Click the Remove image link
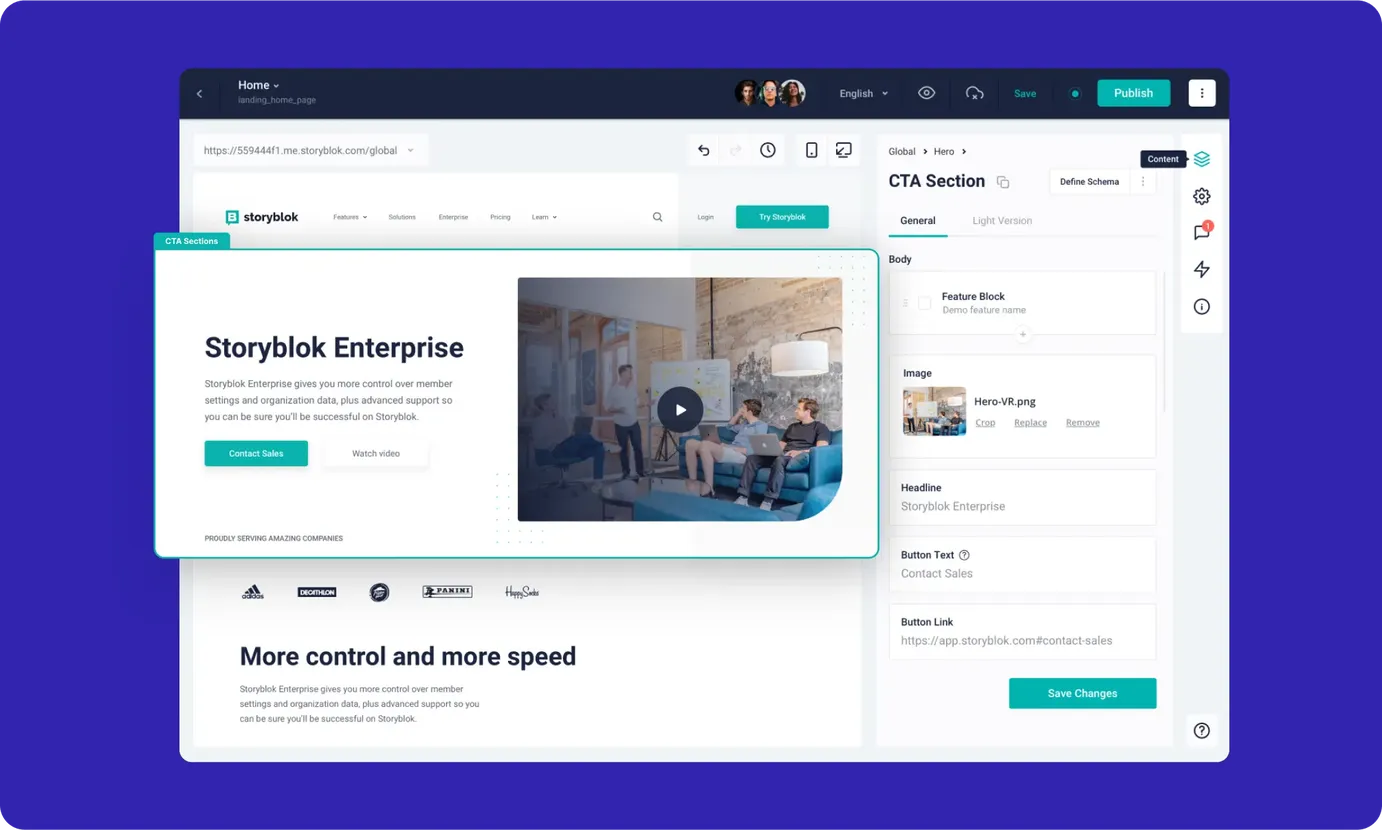The width and height of the screenshot is (1382, 830). [1083, 423]
